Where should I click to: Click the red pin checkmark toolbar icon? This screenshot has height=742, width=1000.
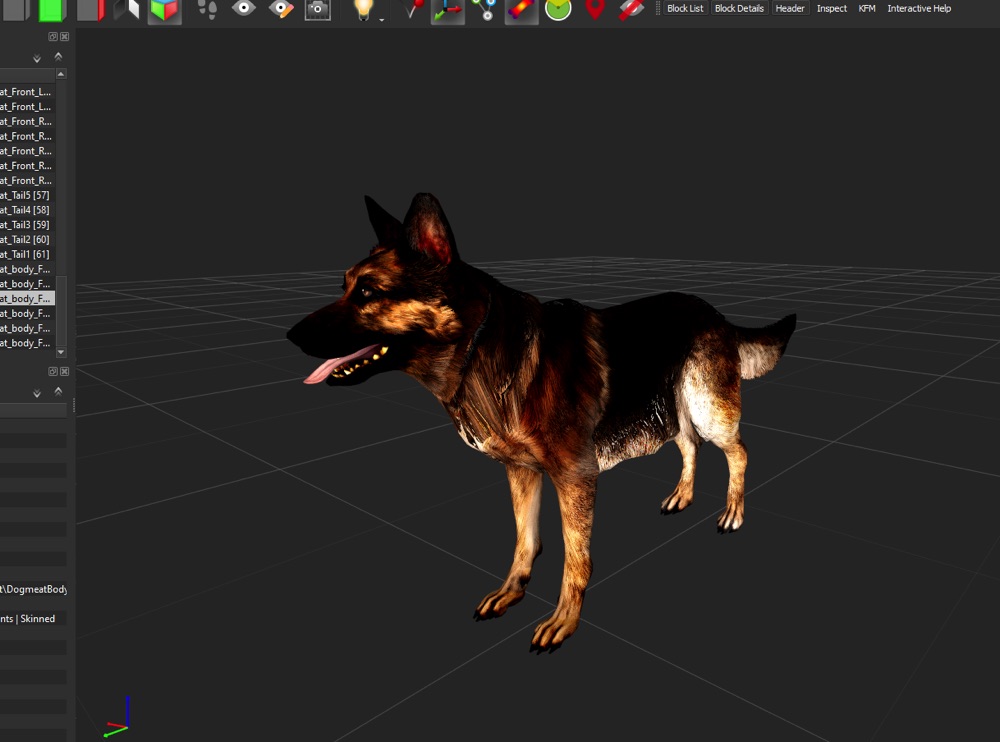[413, 9]
